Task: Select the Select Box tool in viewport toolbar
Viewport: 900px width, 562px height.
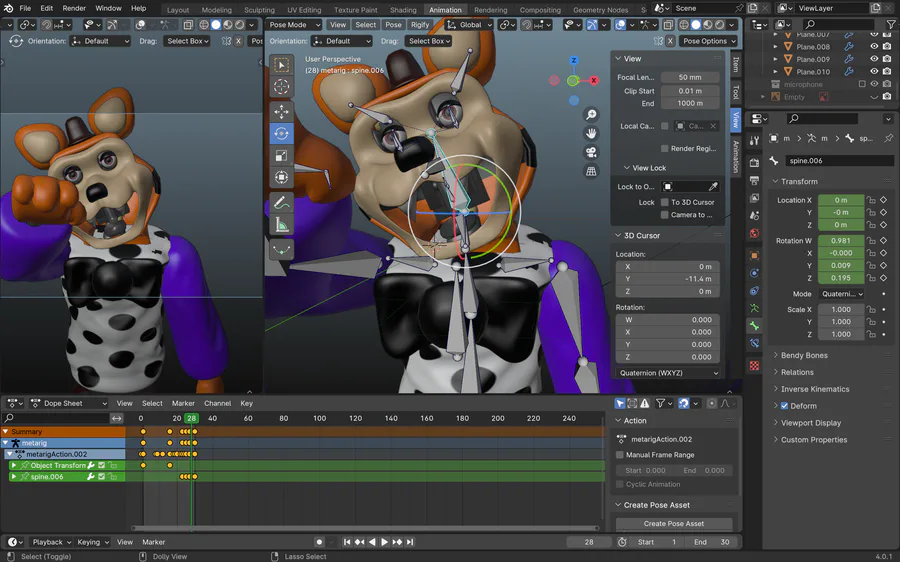Action: (x=281, y=65)
